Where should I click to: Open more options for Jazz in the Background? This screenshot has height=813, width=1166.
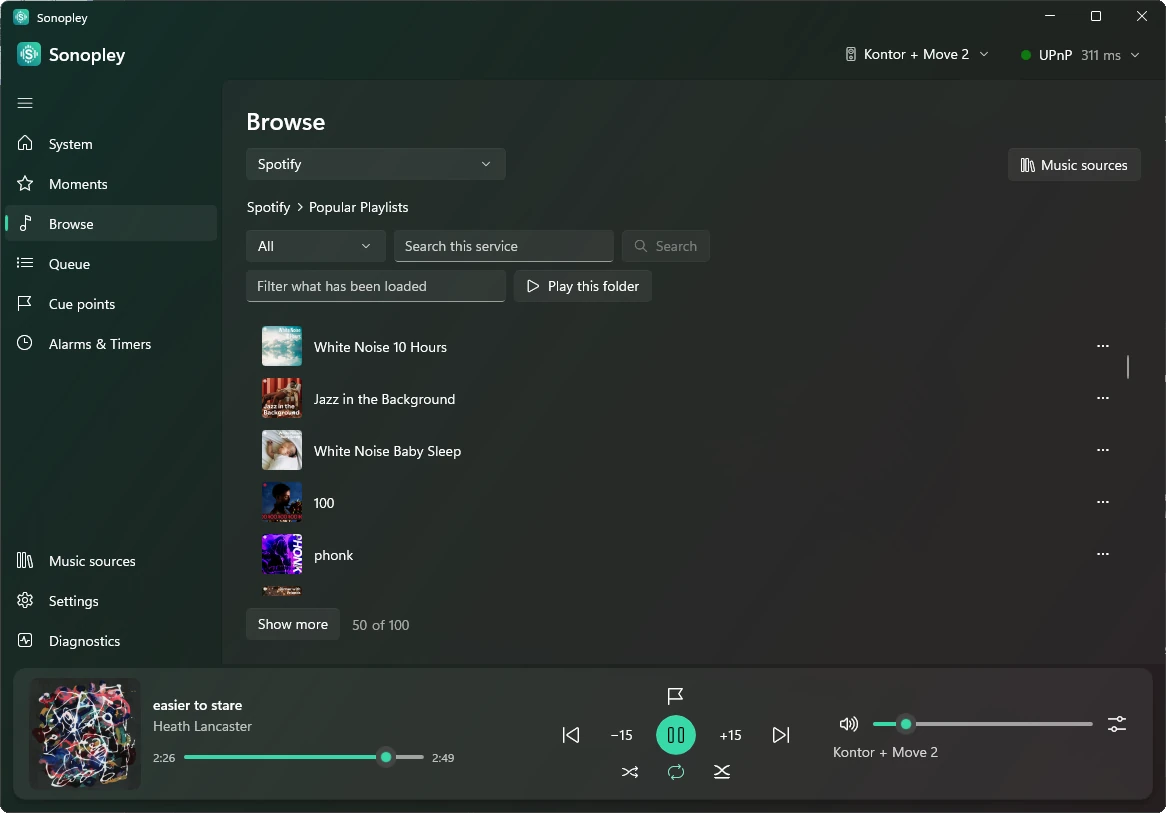coord(1103,398)
